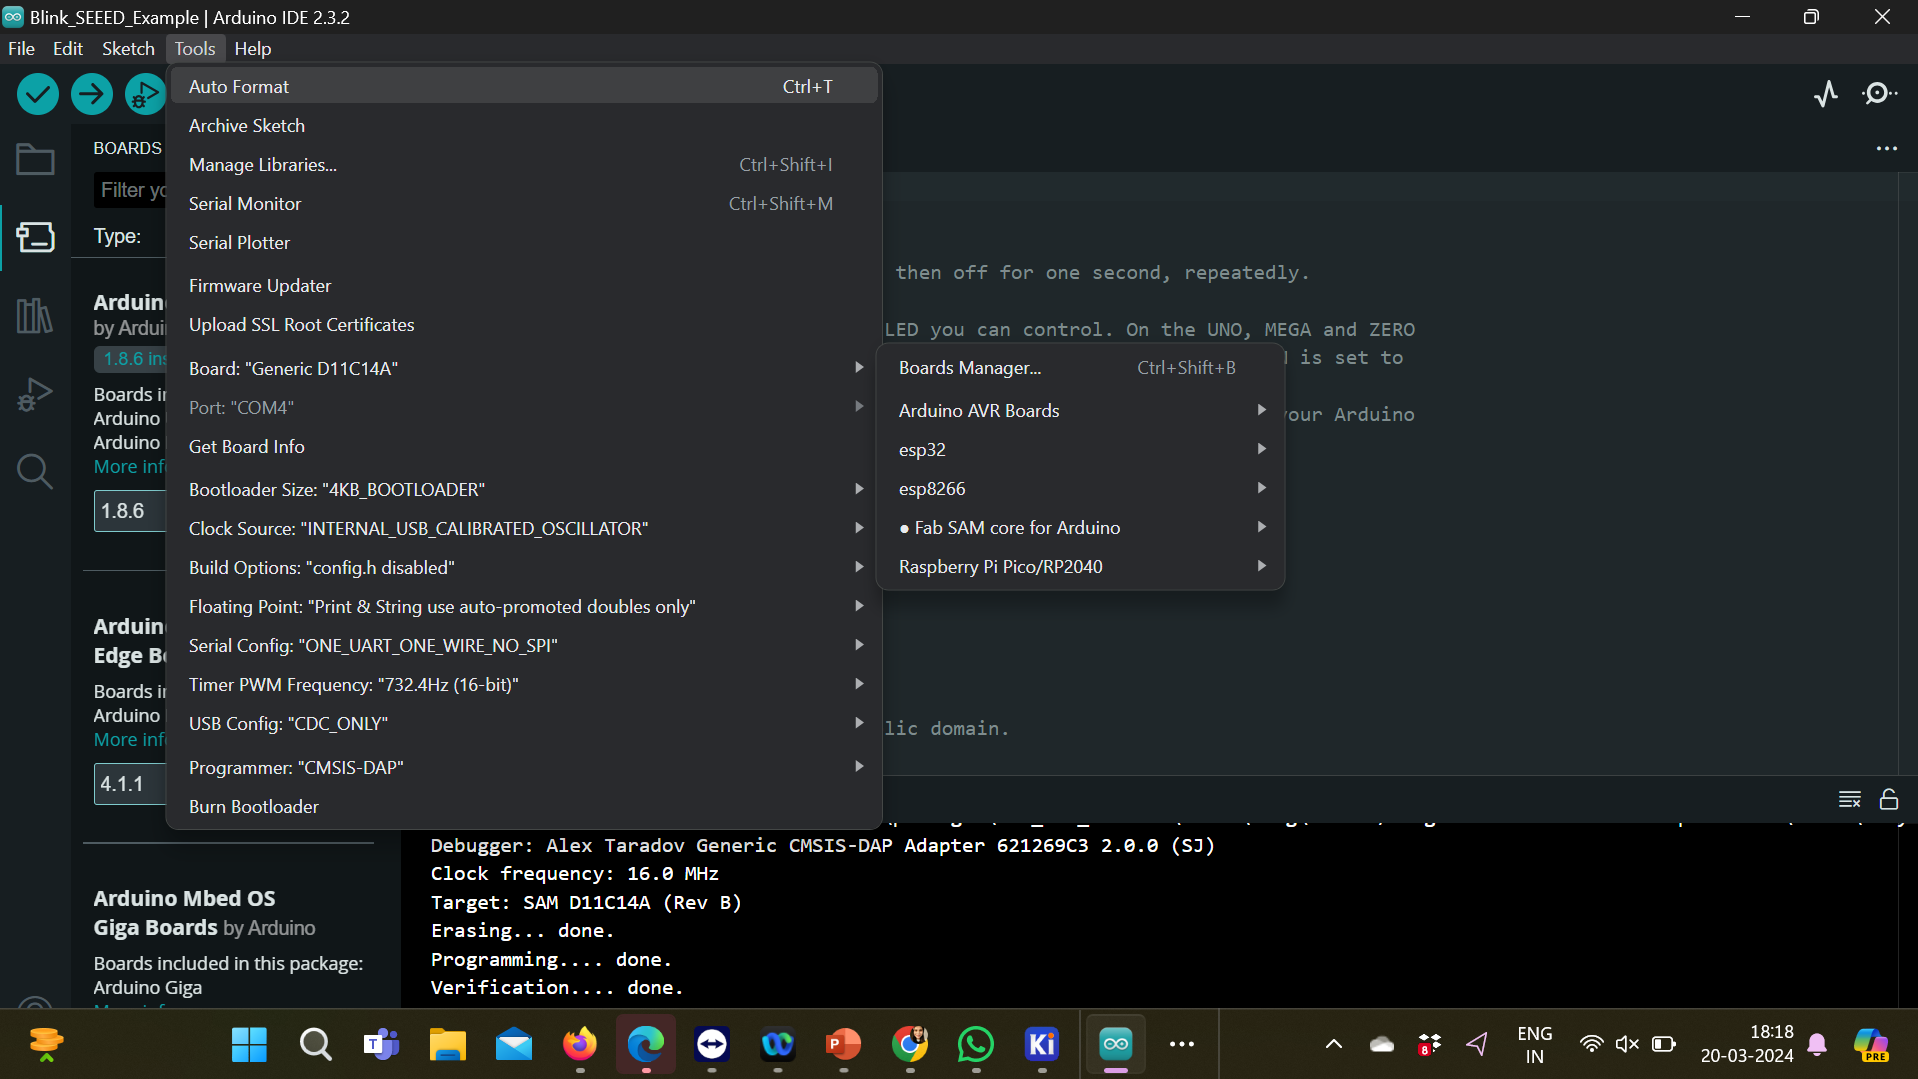This screenshot has height=1079, width=1918.
Task: Open Microsoft Edge from taskbar
Action: 645,1044
